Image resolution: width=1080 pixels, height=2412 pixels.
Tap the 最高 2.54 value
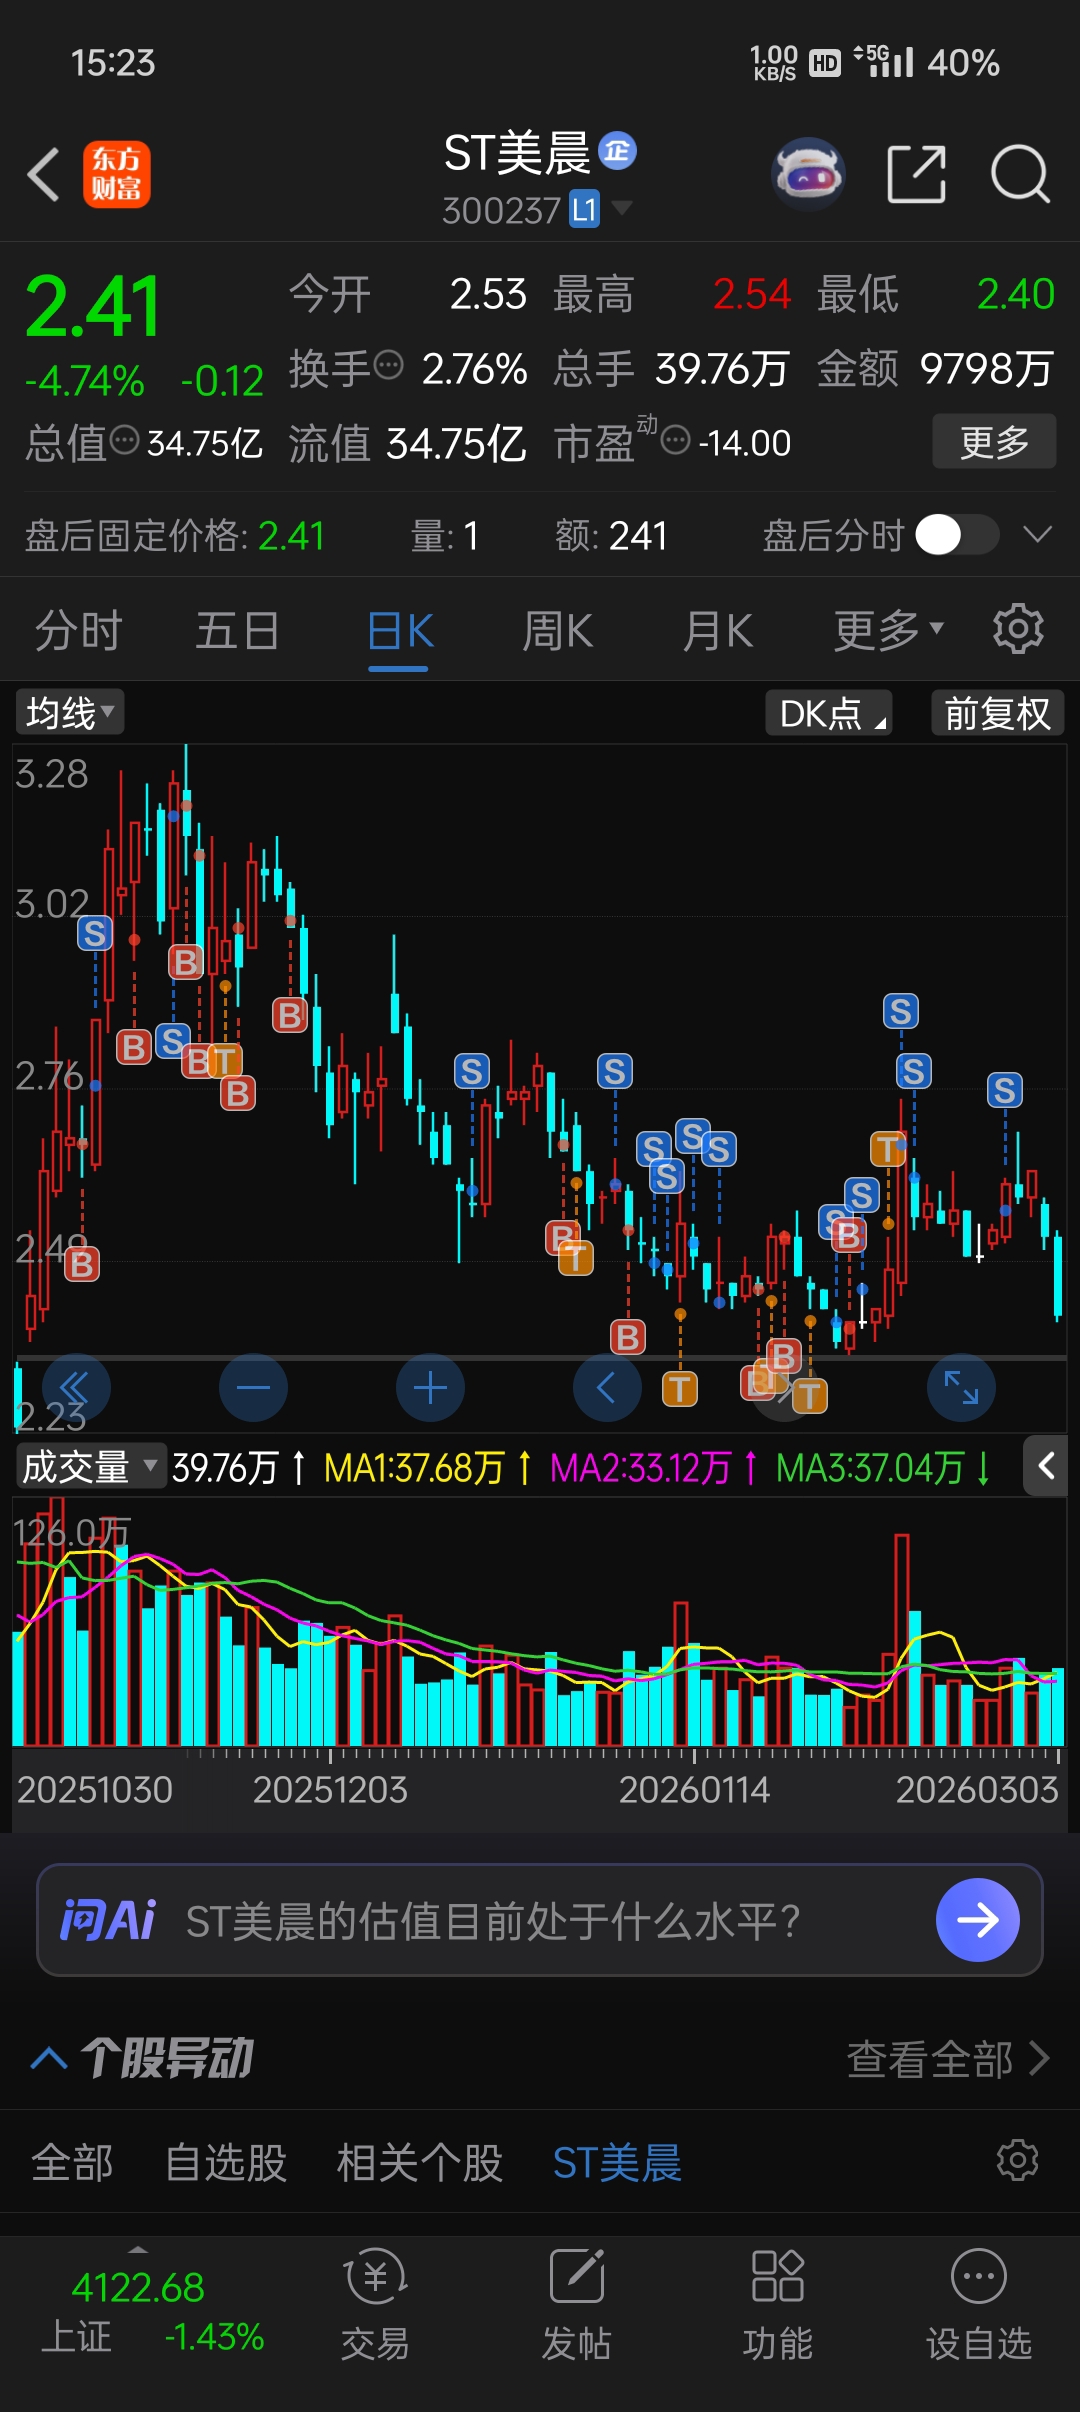click(x=752, y=294)
